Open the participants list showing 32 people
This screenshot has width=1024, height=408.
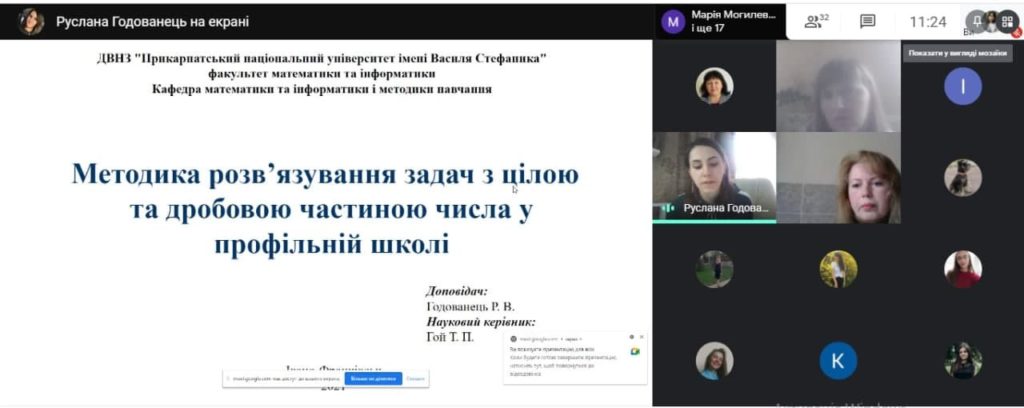(x=816, y=22)
